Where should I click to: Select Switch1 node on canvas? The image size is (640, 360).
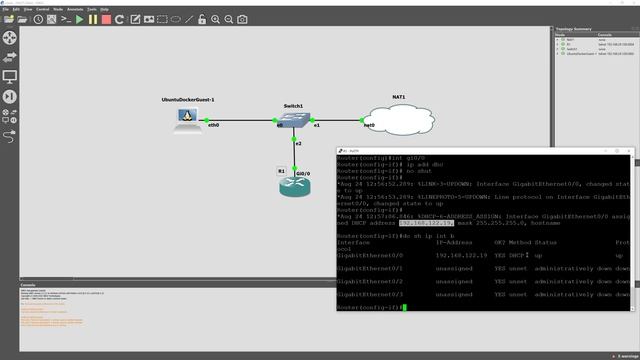point(293,120)
